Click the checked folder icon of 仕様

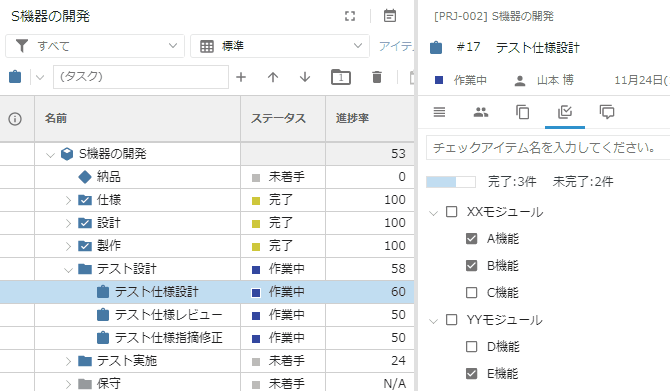85,200
